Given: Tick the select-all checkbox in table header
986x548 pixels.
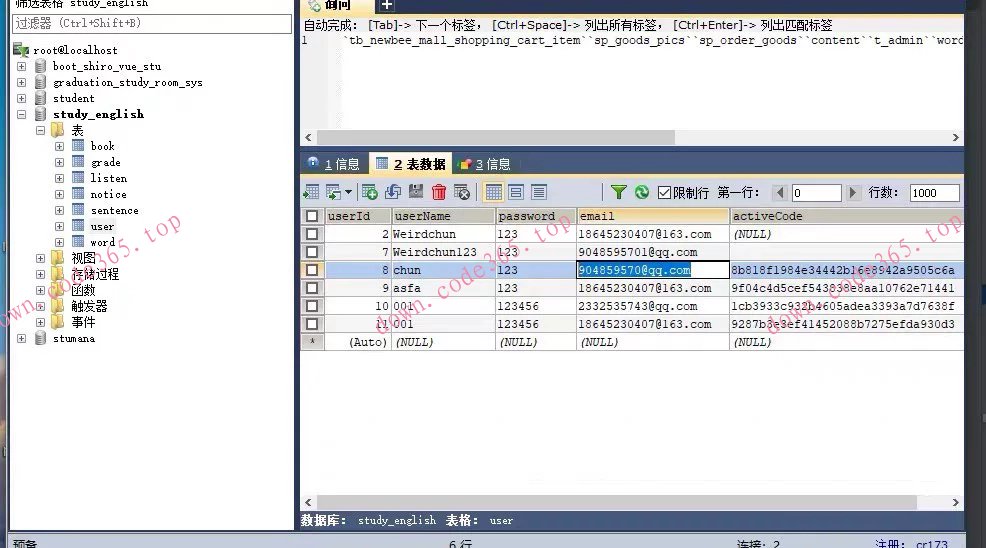Looking at the screenshot, I should pyautogui.click(x=312, y=216).
